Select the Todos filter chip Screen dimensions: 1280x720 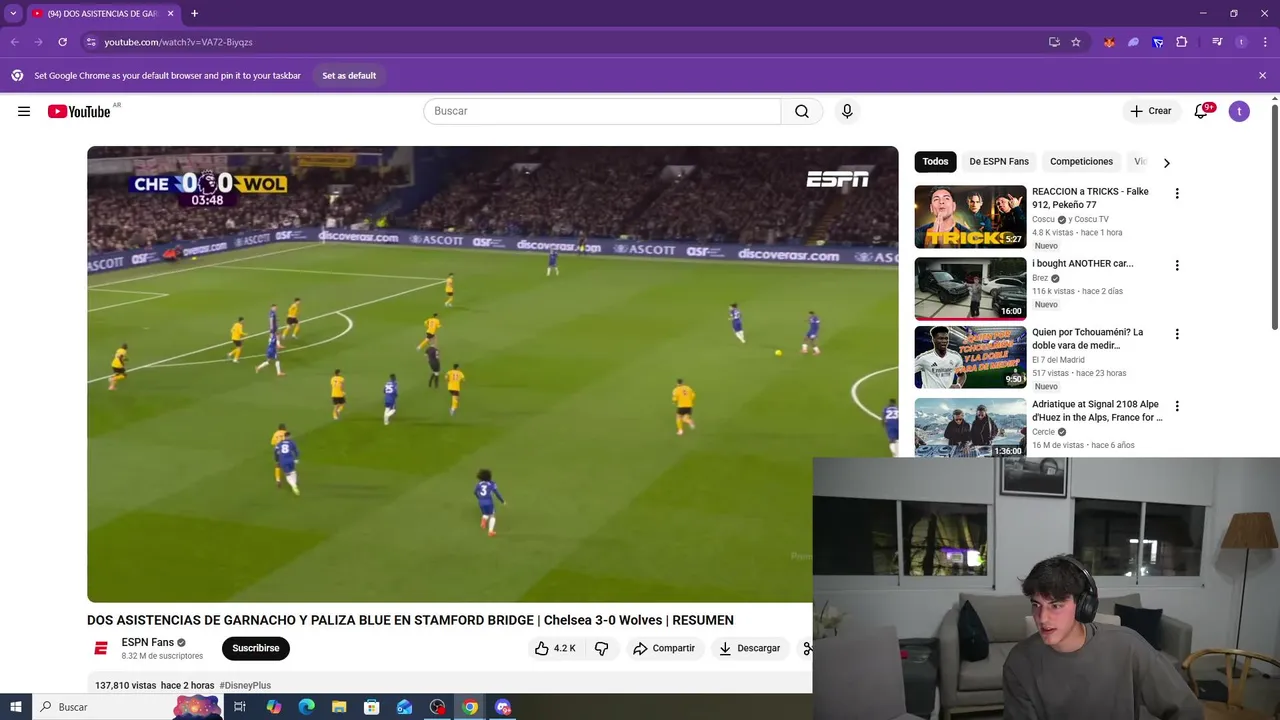click(x=936, y=161)
